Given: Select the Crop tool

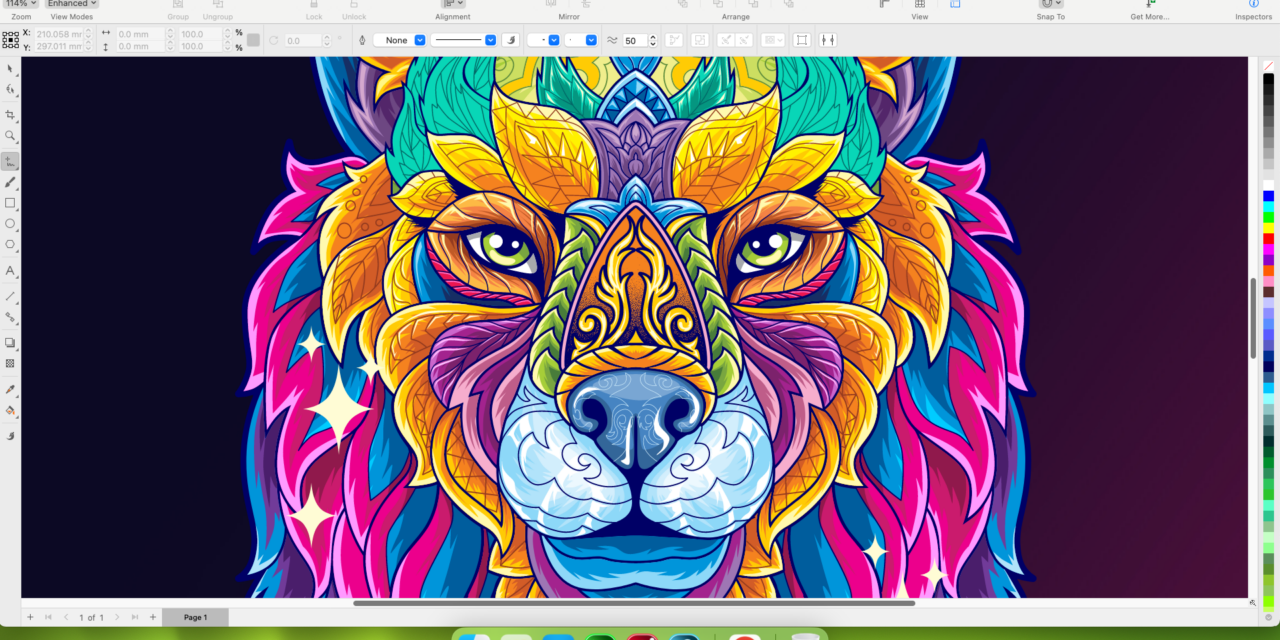Looking at the screenshot, I should click(10, 115).
